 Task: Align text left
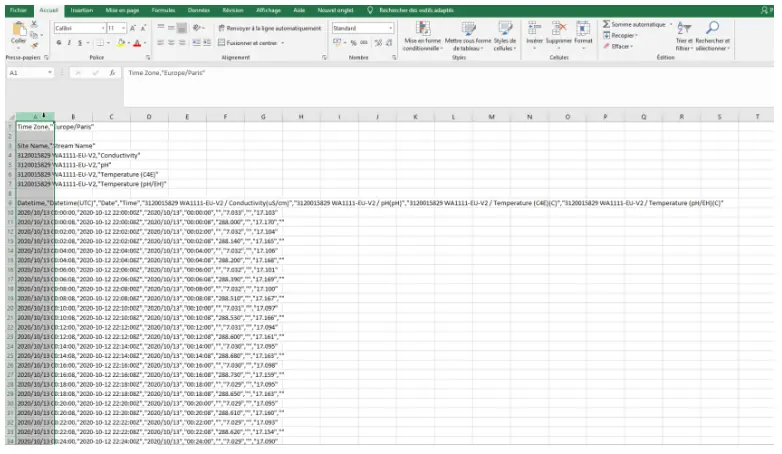(x=161, y=43)
